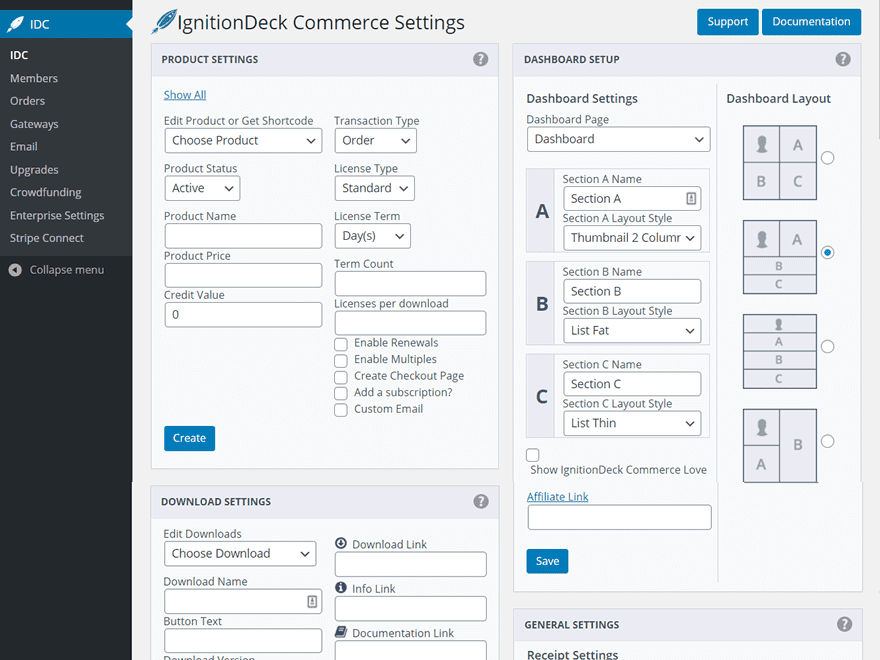Select the tall B column layout radio
The image size is (880, 660).
point(827,441)
